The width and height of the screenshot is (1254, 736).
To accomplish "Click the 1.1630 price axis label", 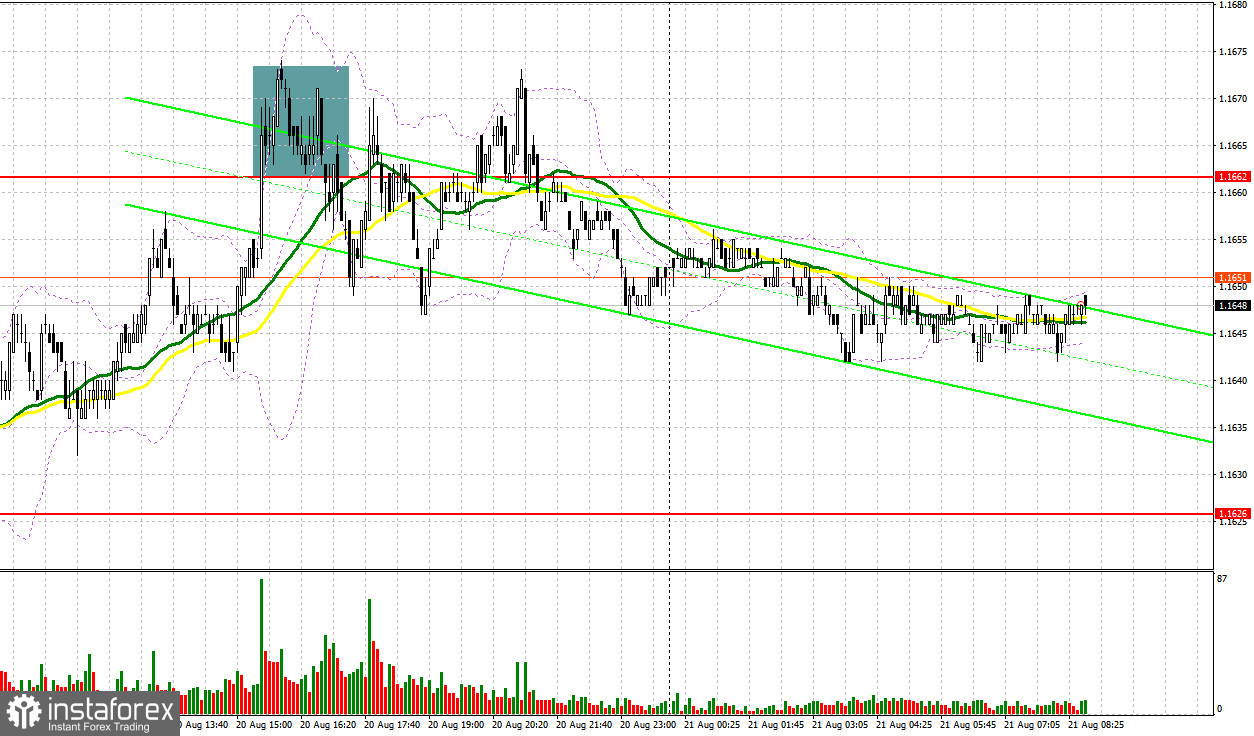I will [x=1231, y=475].
